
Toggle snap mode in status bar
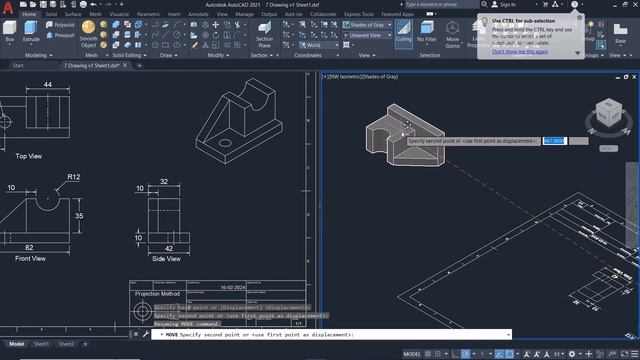pos(438,354)
